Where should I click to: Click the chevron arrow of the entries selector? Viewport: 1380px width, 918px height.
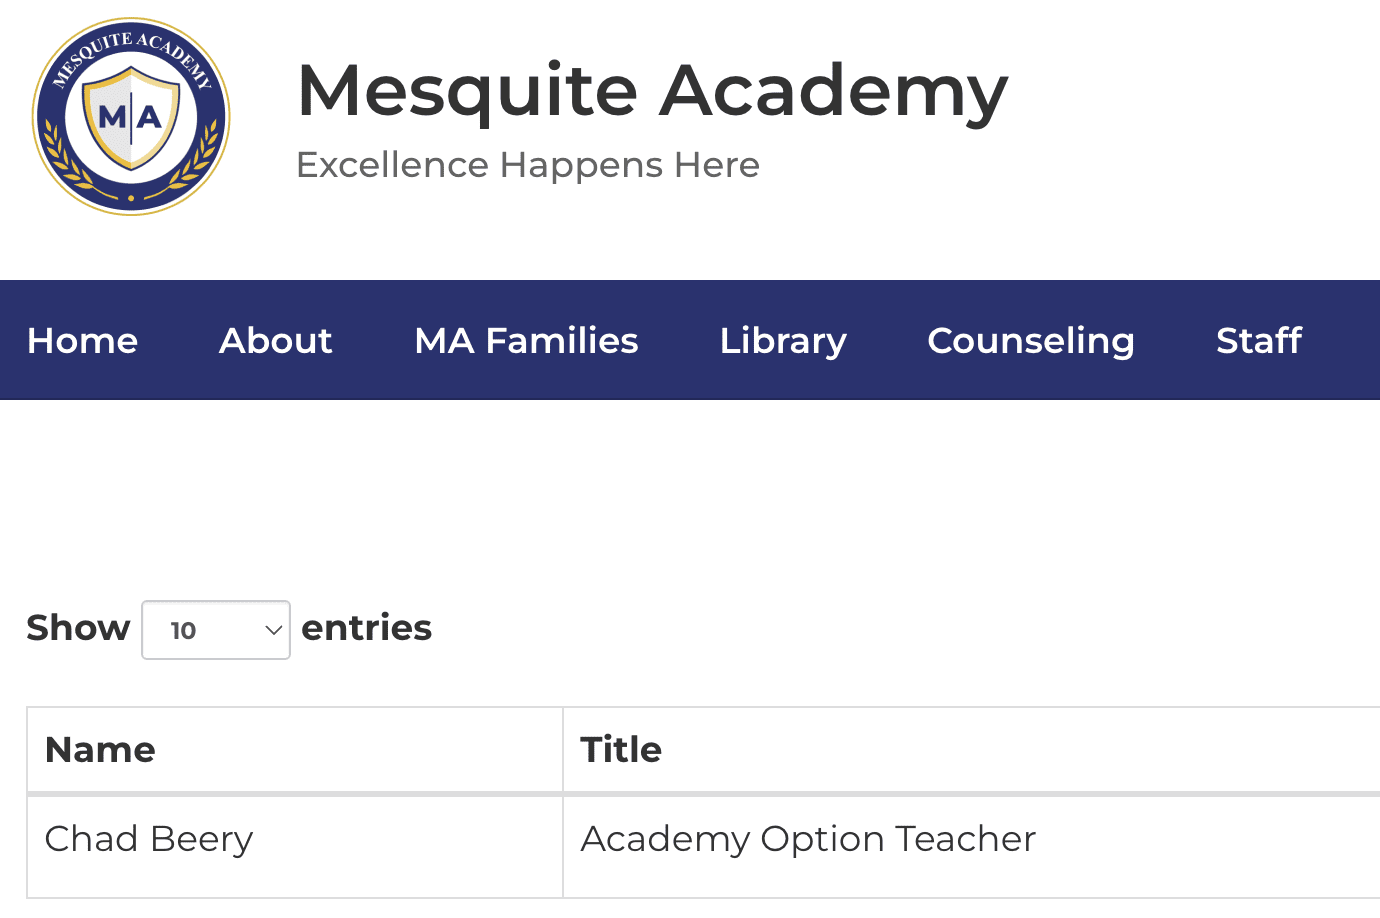[272, 630]
